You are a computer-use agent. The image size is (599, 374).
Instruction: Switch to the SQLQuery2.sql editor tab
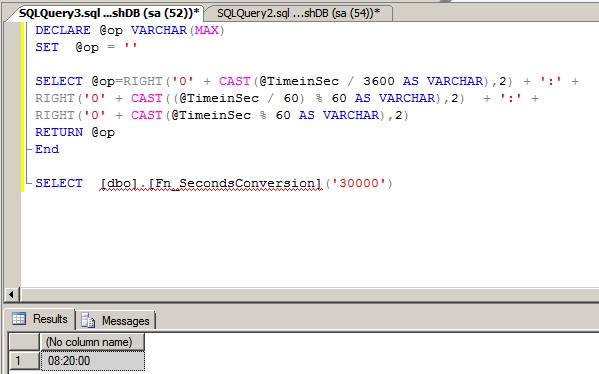[x=298, y=13]
